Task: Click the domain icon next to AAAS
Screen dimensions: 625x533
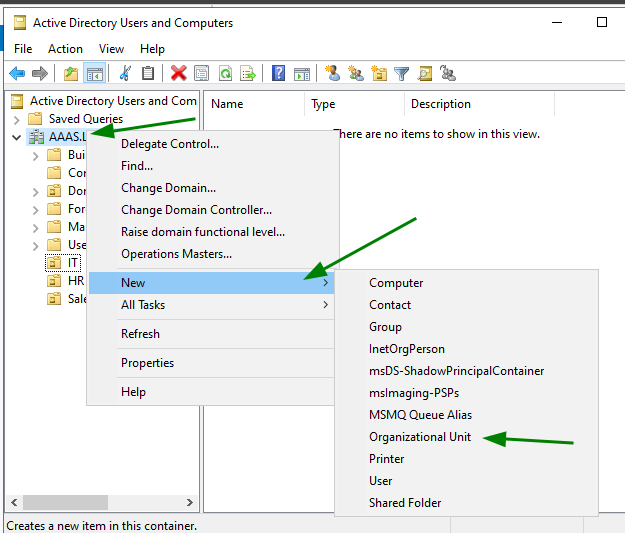Action: [36, 137]
